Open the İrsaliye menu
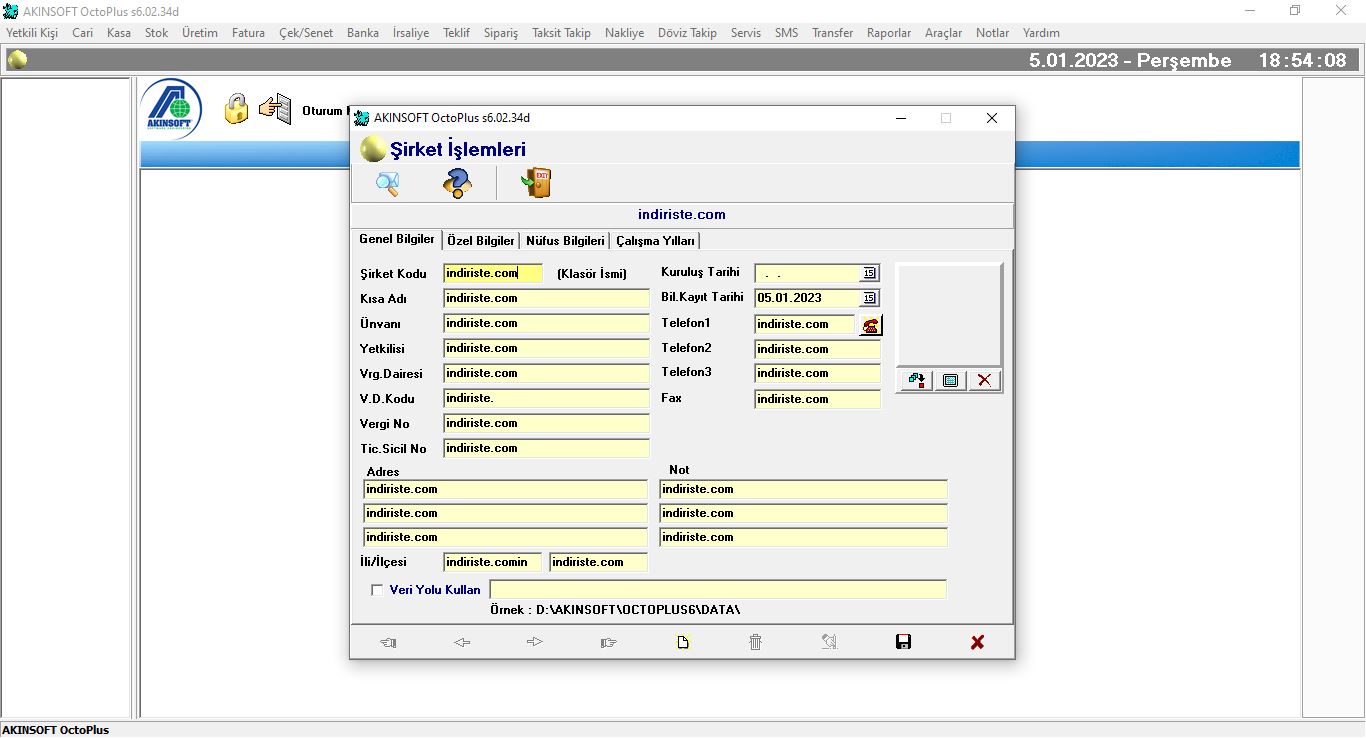This screenshot has width=1366, height=738. click(411, 33)
